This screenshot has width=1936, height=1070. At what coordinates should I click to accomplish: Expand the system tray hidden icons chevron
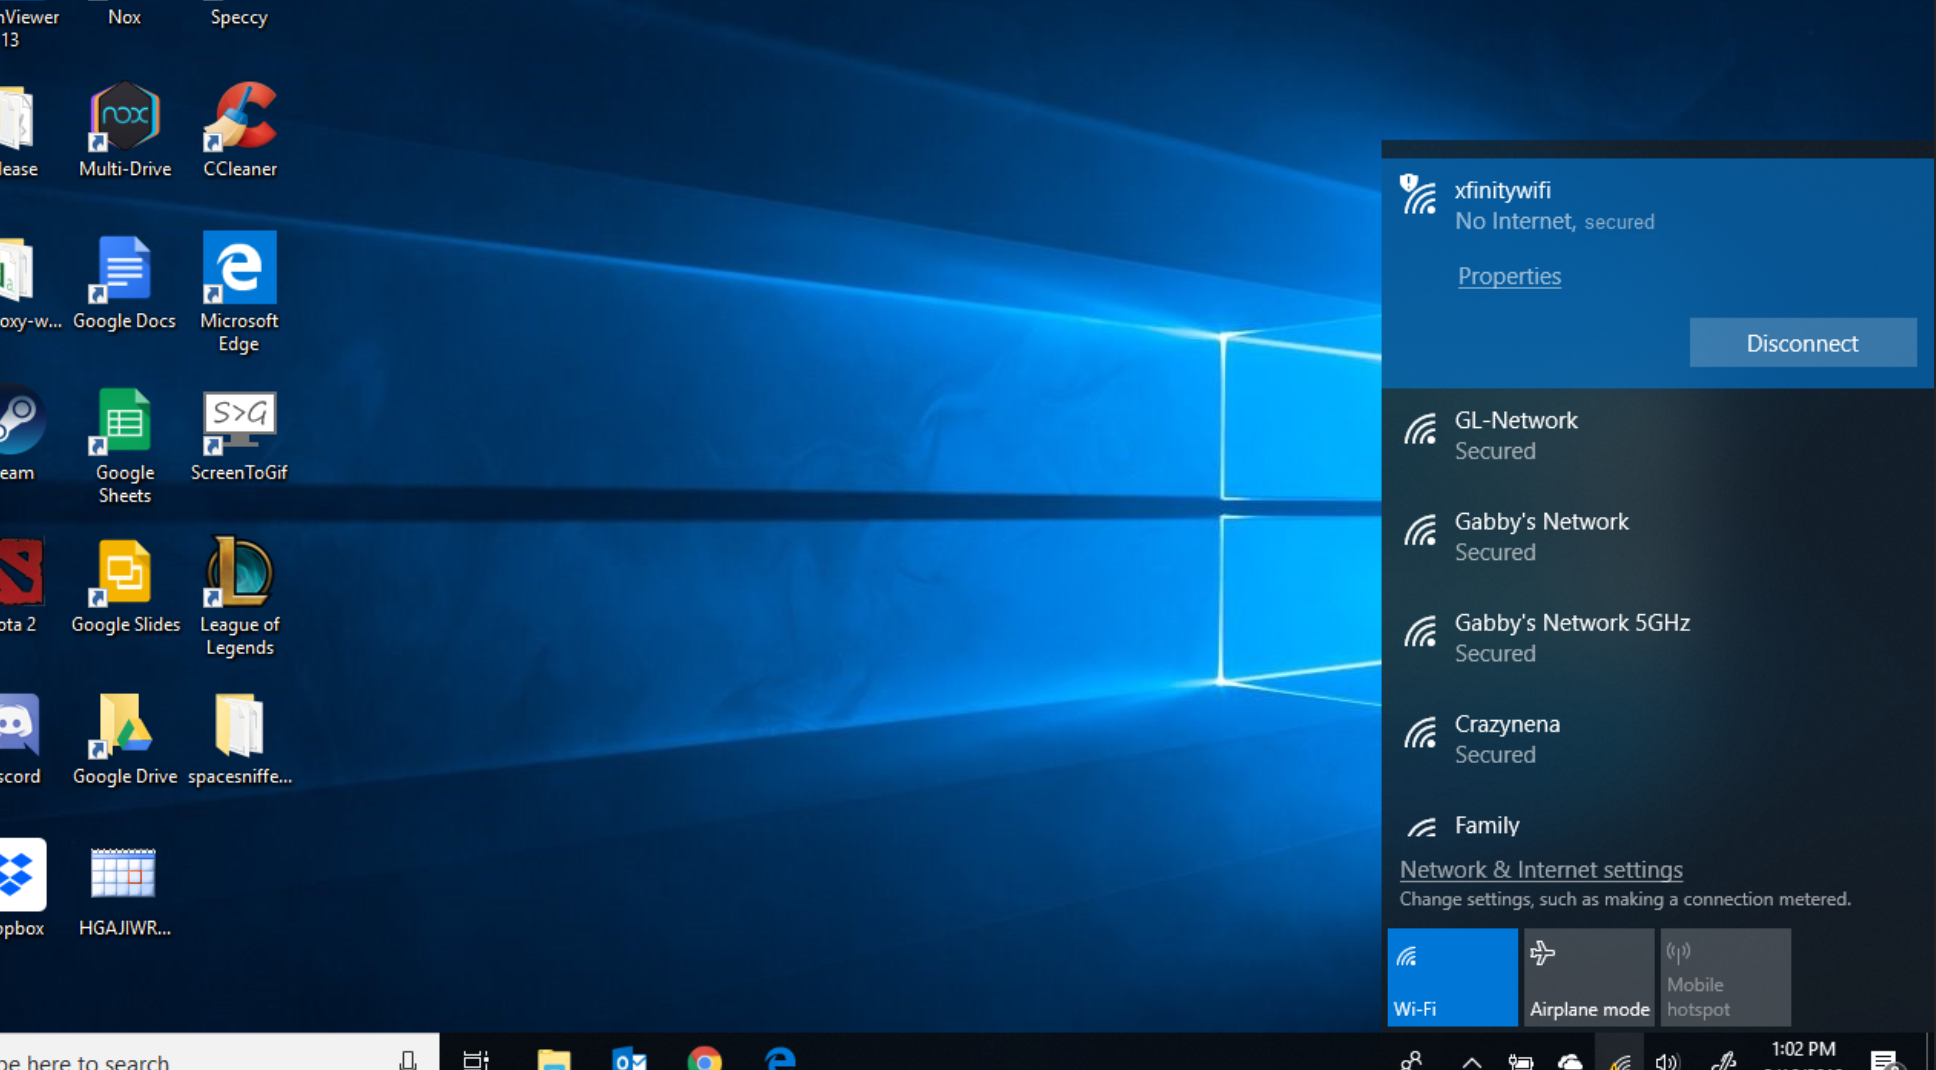tap(1471, 1061)
